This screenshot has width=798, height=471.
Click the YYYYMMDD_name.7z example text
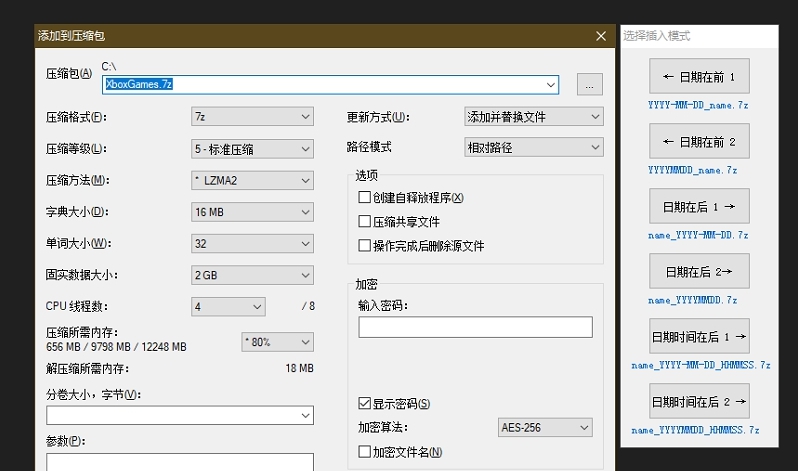[692, 170]
